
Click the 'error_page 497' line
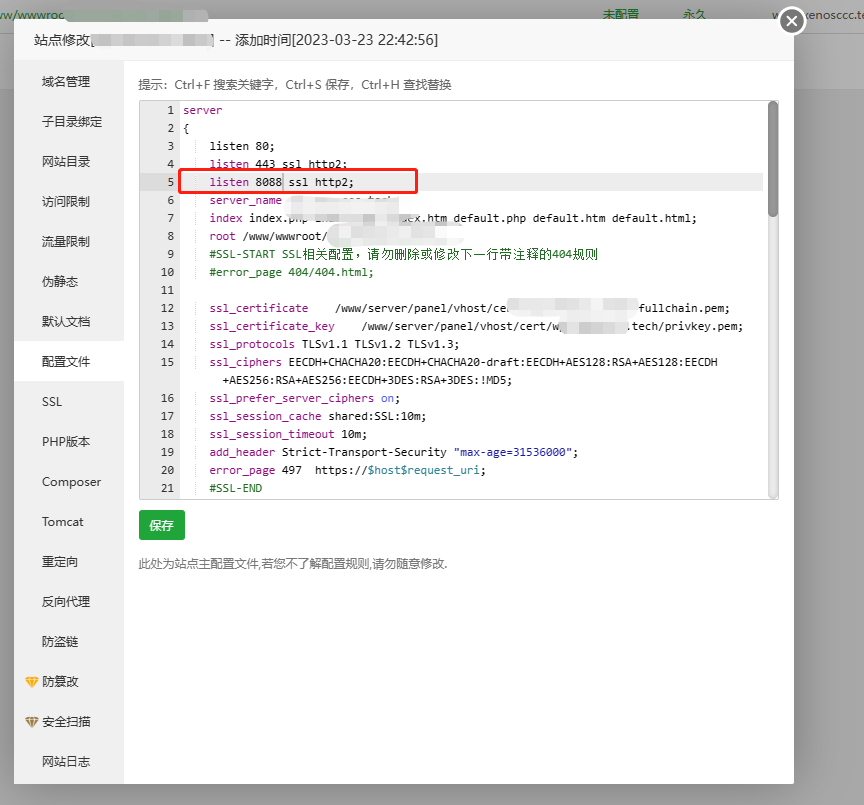click(347, 470)
